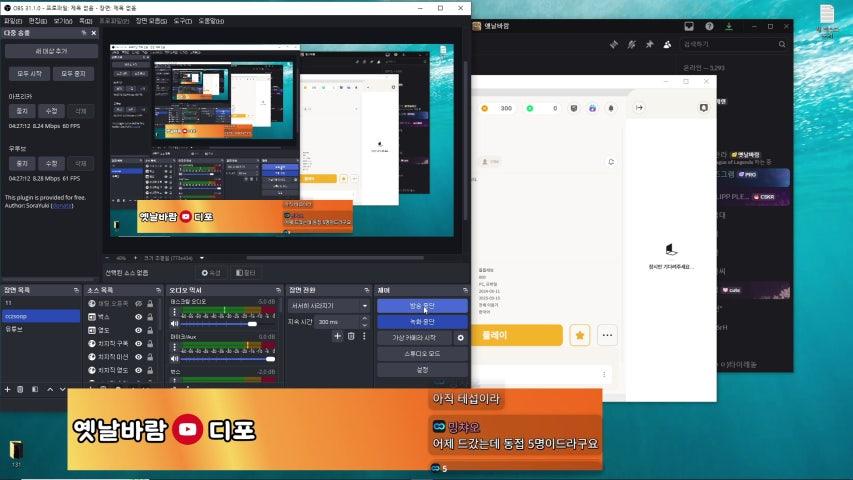Open scene filters icon in scenes toolbar

(35, 389)
